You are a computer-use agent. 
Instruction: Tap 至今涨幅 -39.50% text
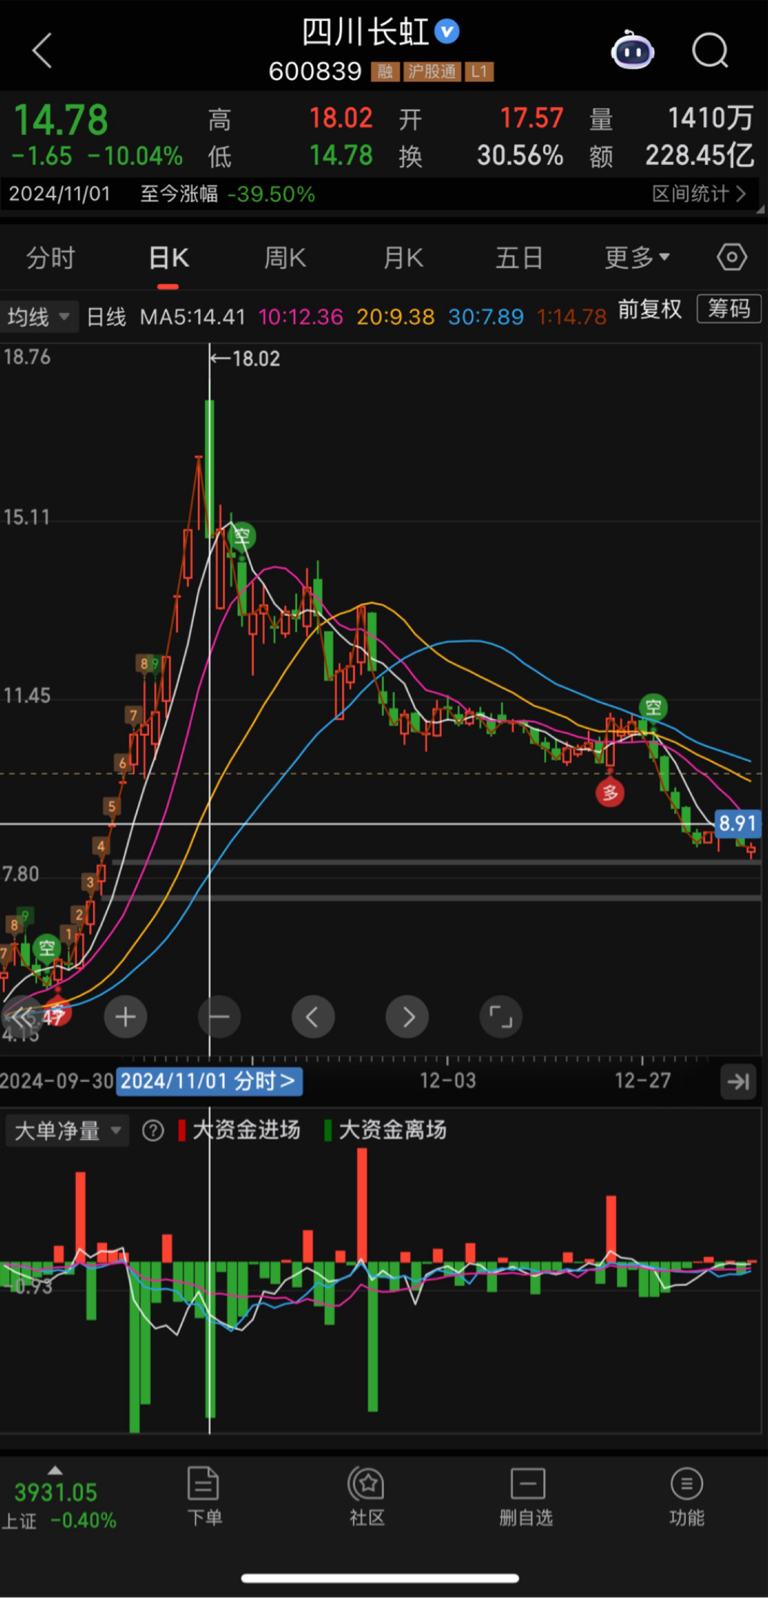[227, 194]
